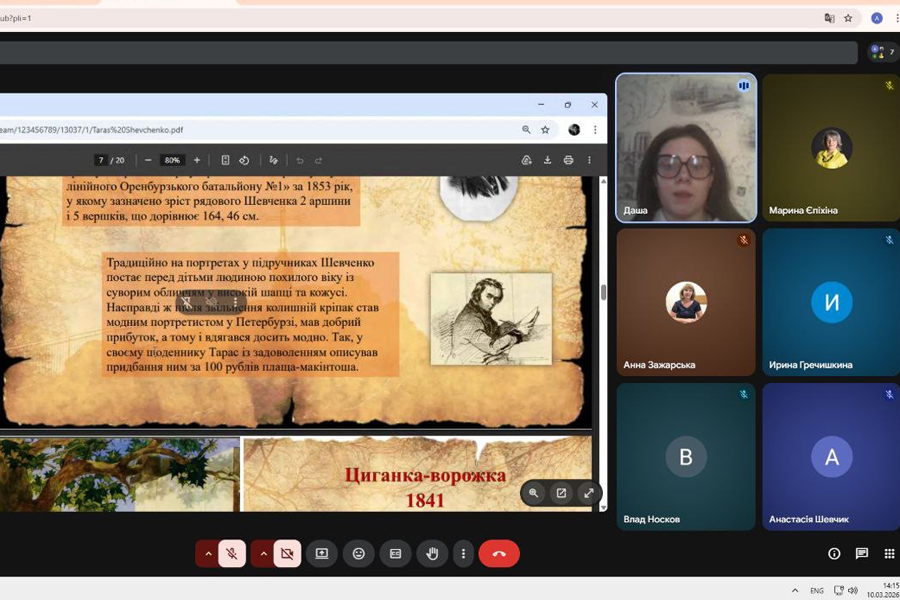The height and width of the screenshot is (600, 900).
Task: Open the meeting chat panel
Action: [861, 553]
